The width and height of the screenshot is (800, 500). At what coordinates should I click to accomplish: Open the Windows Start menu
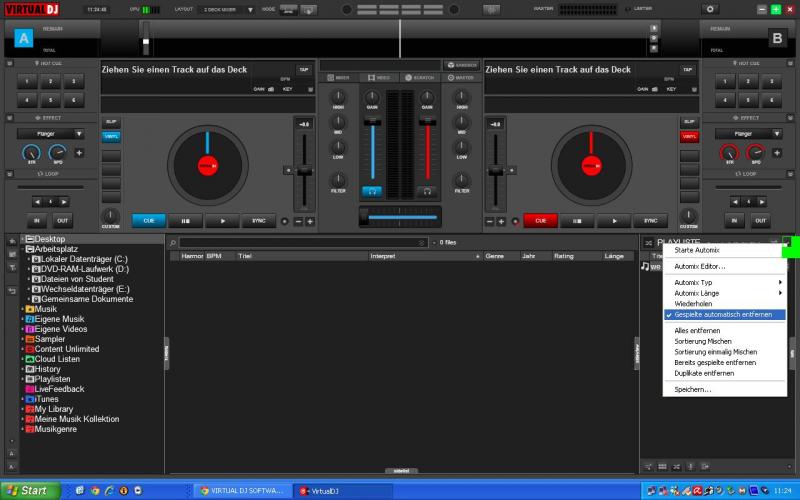pyautogui.click(x=30, y=491)
